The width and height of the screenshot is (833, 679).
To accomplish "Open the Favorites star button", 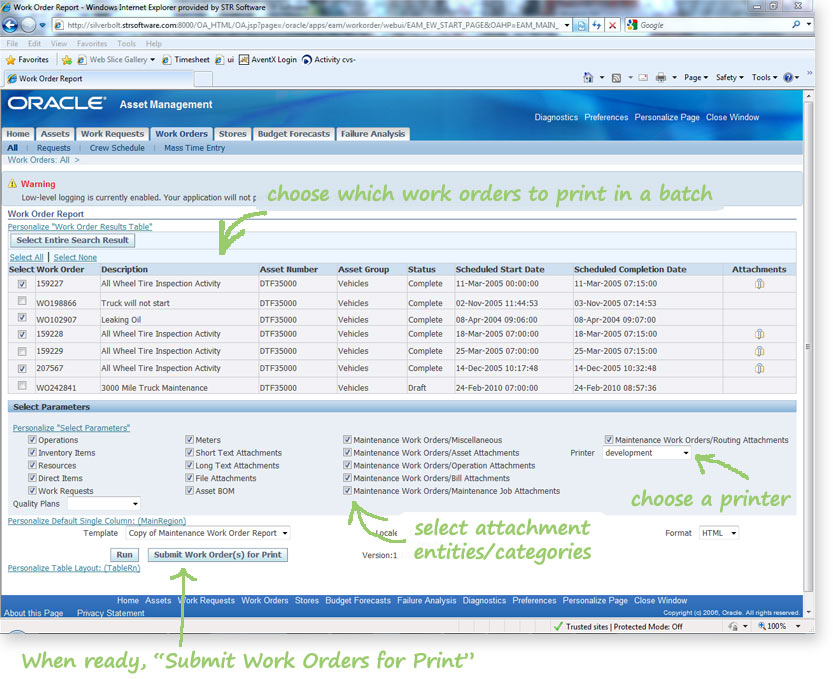I will click(27, 60).
